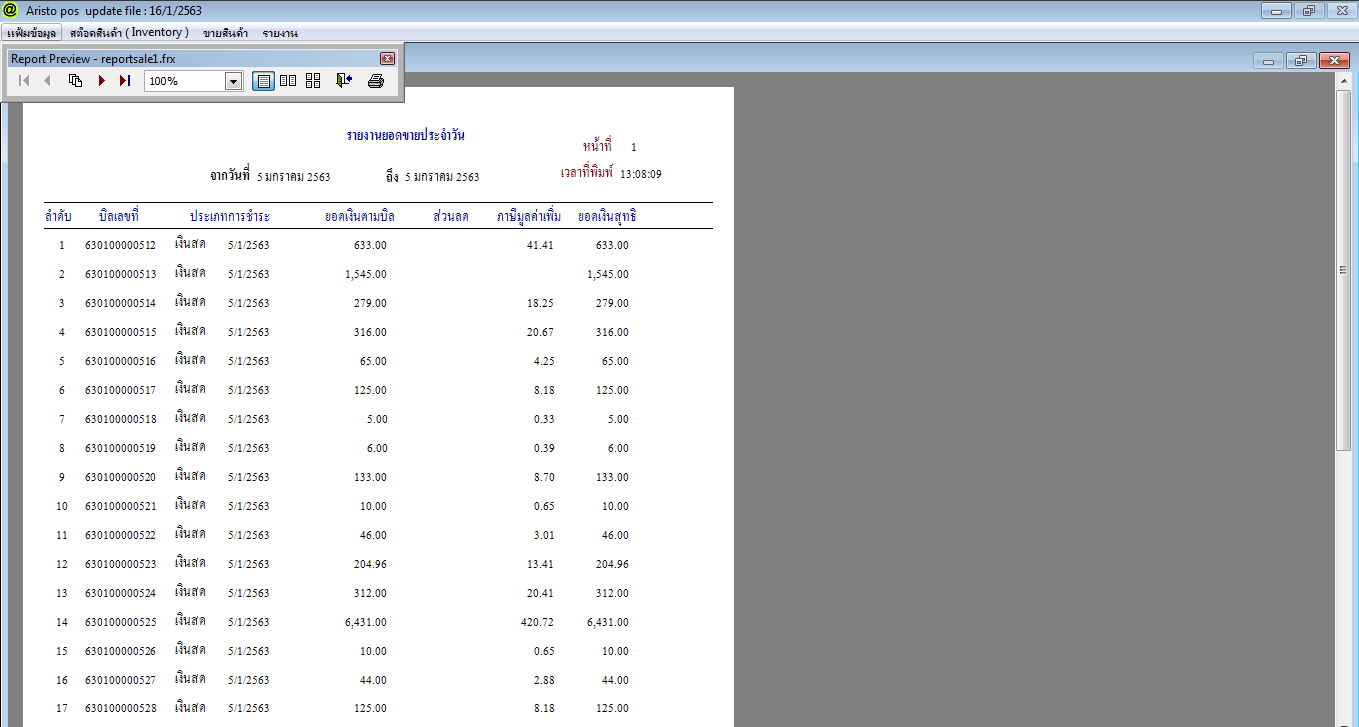Click bill number 630100000527
Screen dimensions: 1359x727
(x=121, y=680)
